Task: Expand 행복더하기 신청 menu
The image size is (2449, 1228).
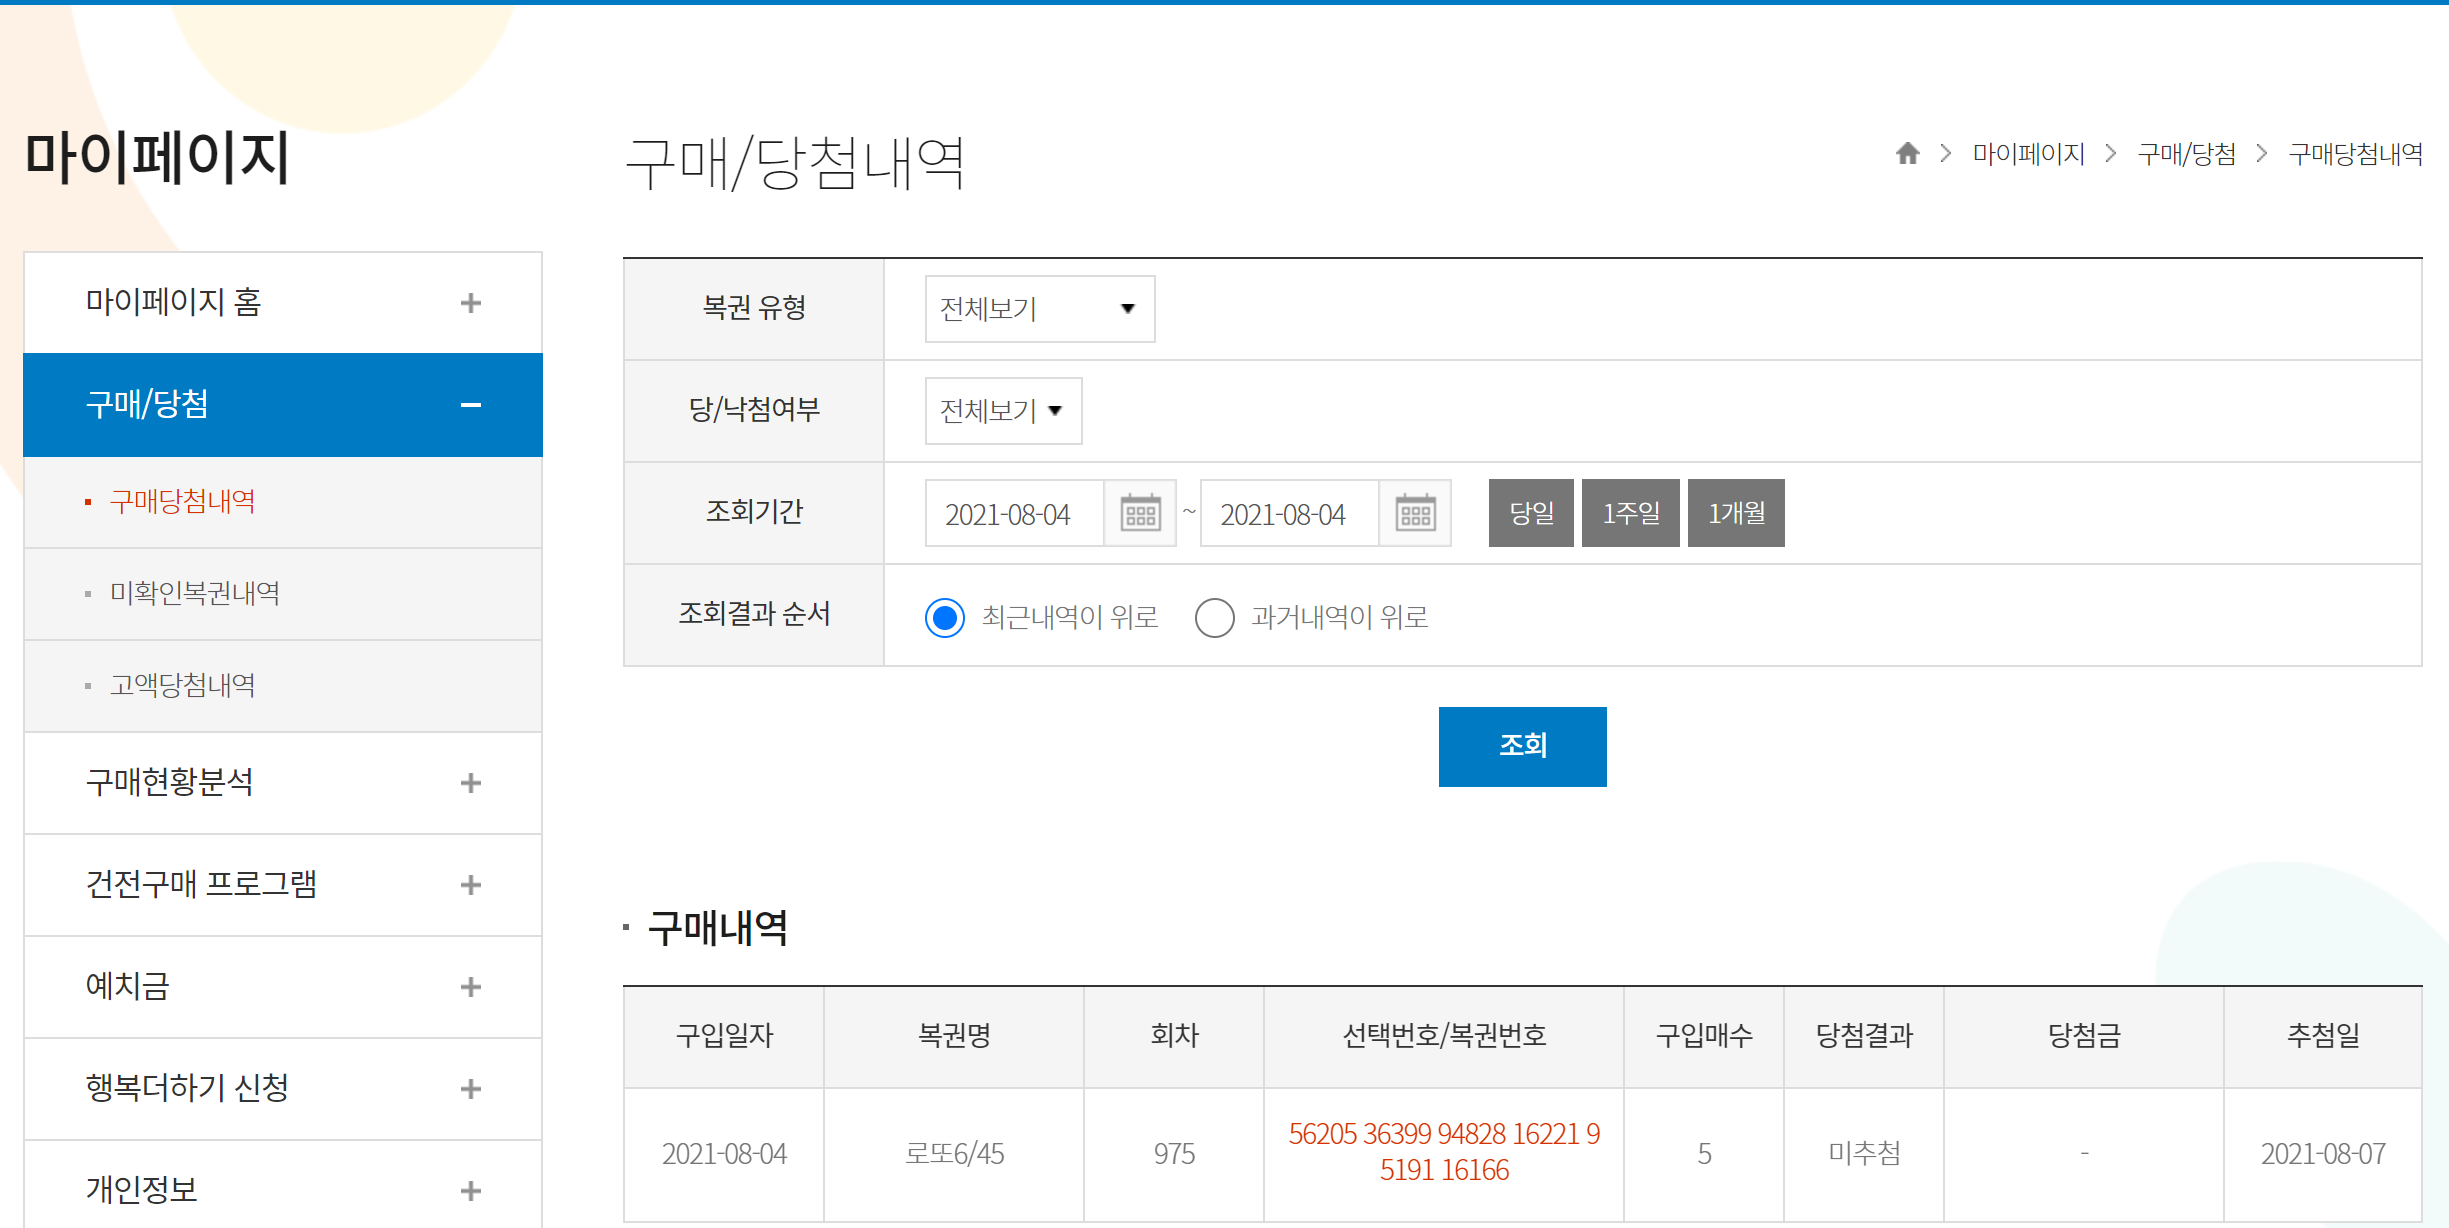Action: (470, 1089)
